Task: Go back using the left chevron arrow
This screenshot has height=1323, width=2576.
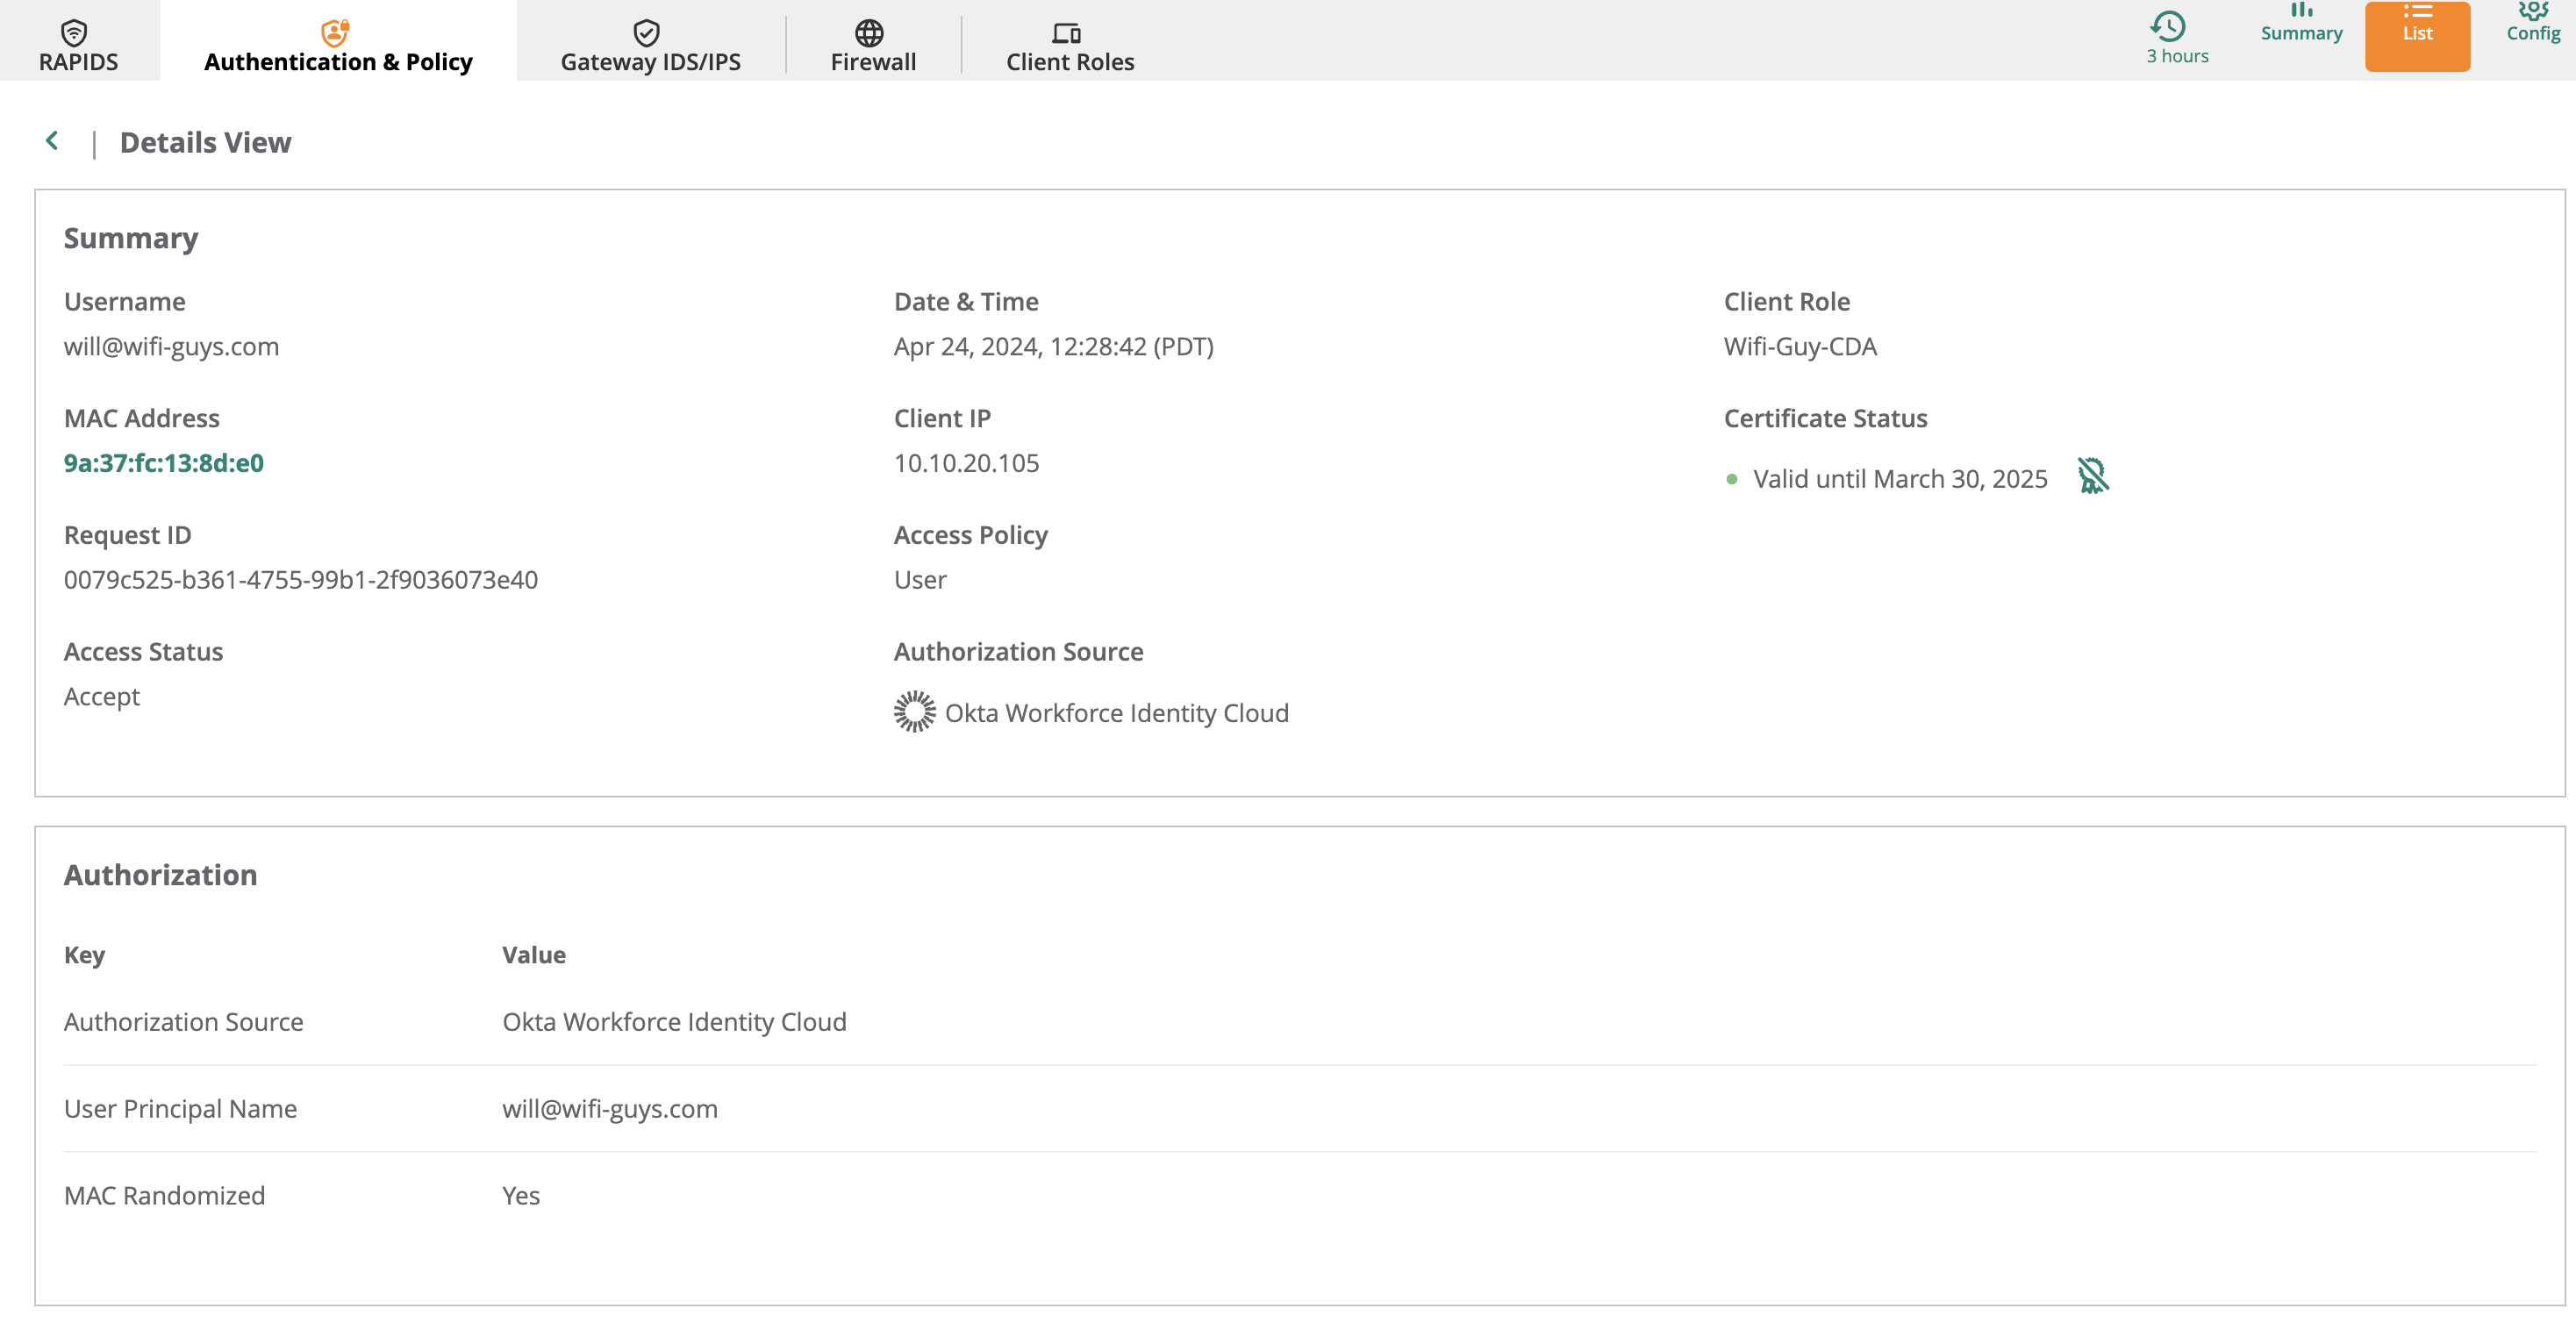Action: tap(52, 141)
